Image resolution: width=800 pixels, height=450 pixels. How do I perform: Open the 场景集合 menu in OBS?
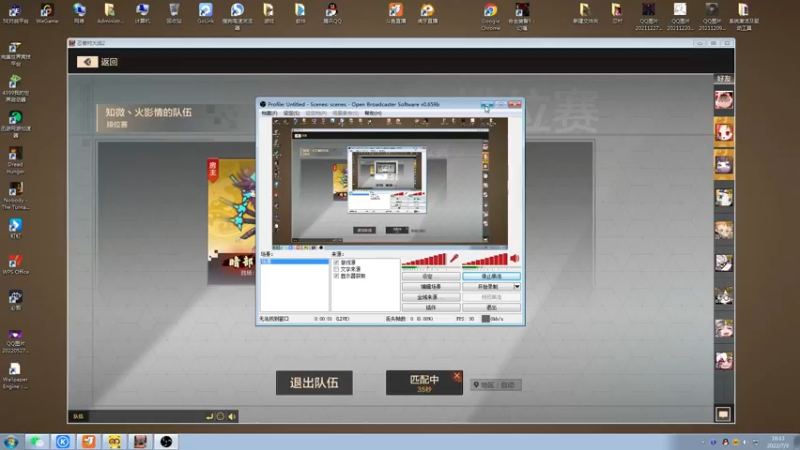coord(345,113)
